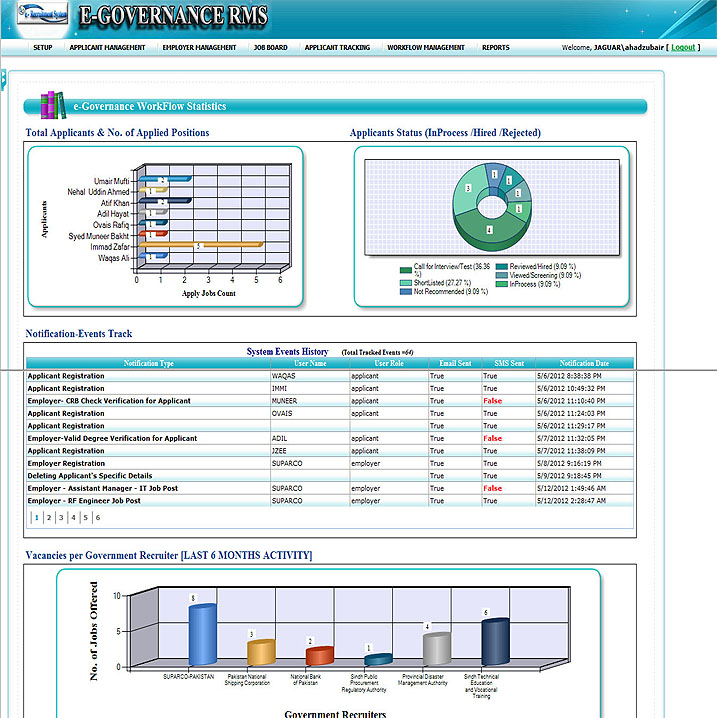Viewport: 717px width, 718px height.
Task: Click Sindh Public Procurement Regulatory Authority cylinder
Action: point(378,659)
